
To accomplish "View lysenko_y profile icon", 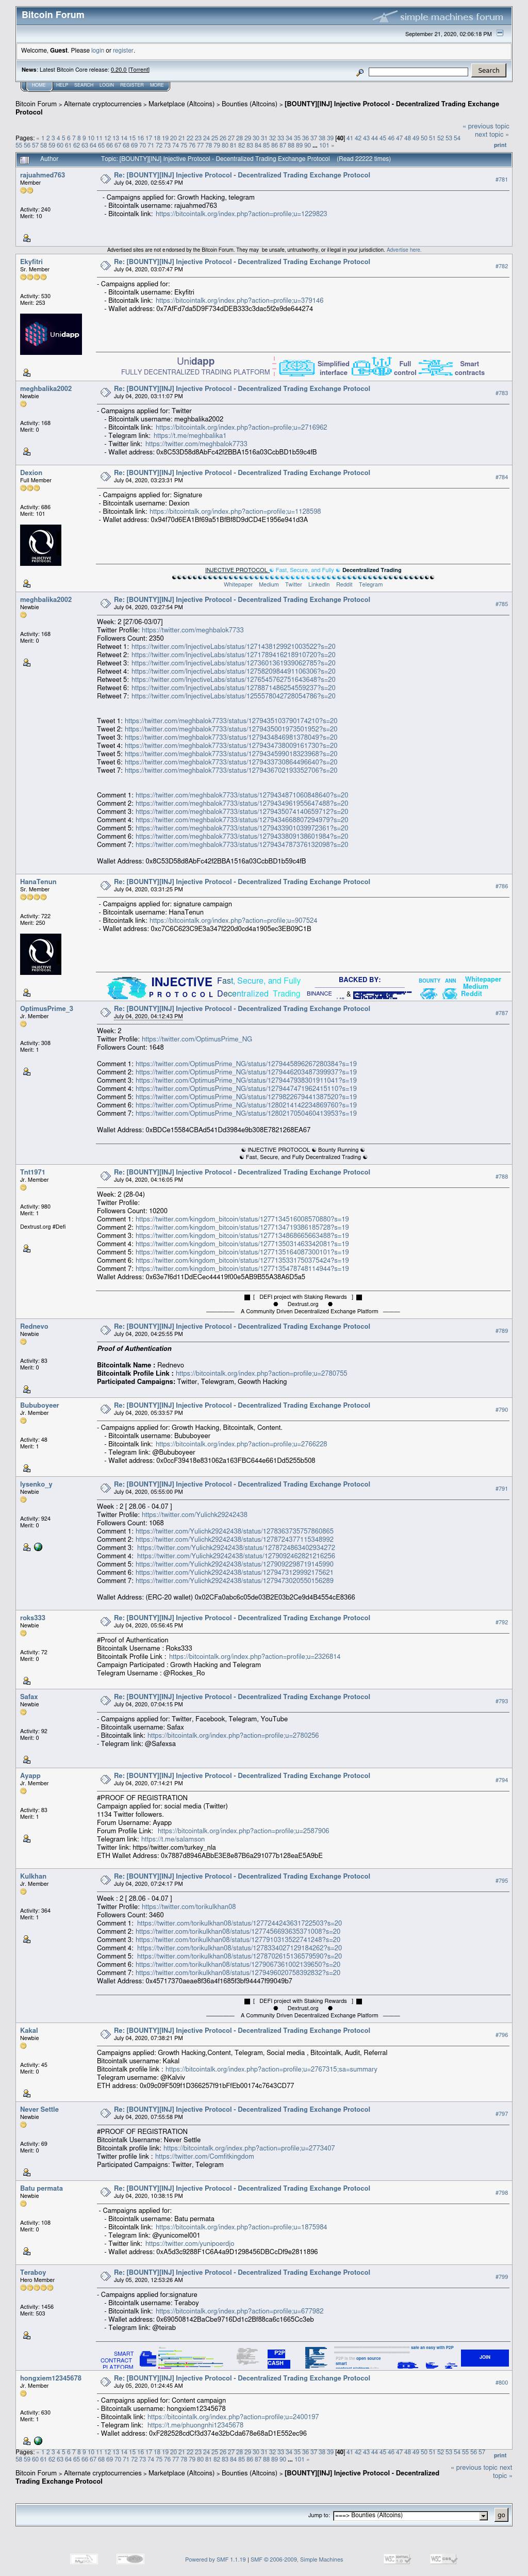I will pyautogui.click(x=26, y=1547).
